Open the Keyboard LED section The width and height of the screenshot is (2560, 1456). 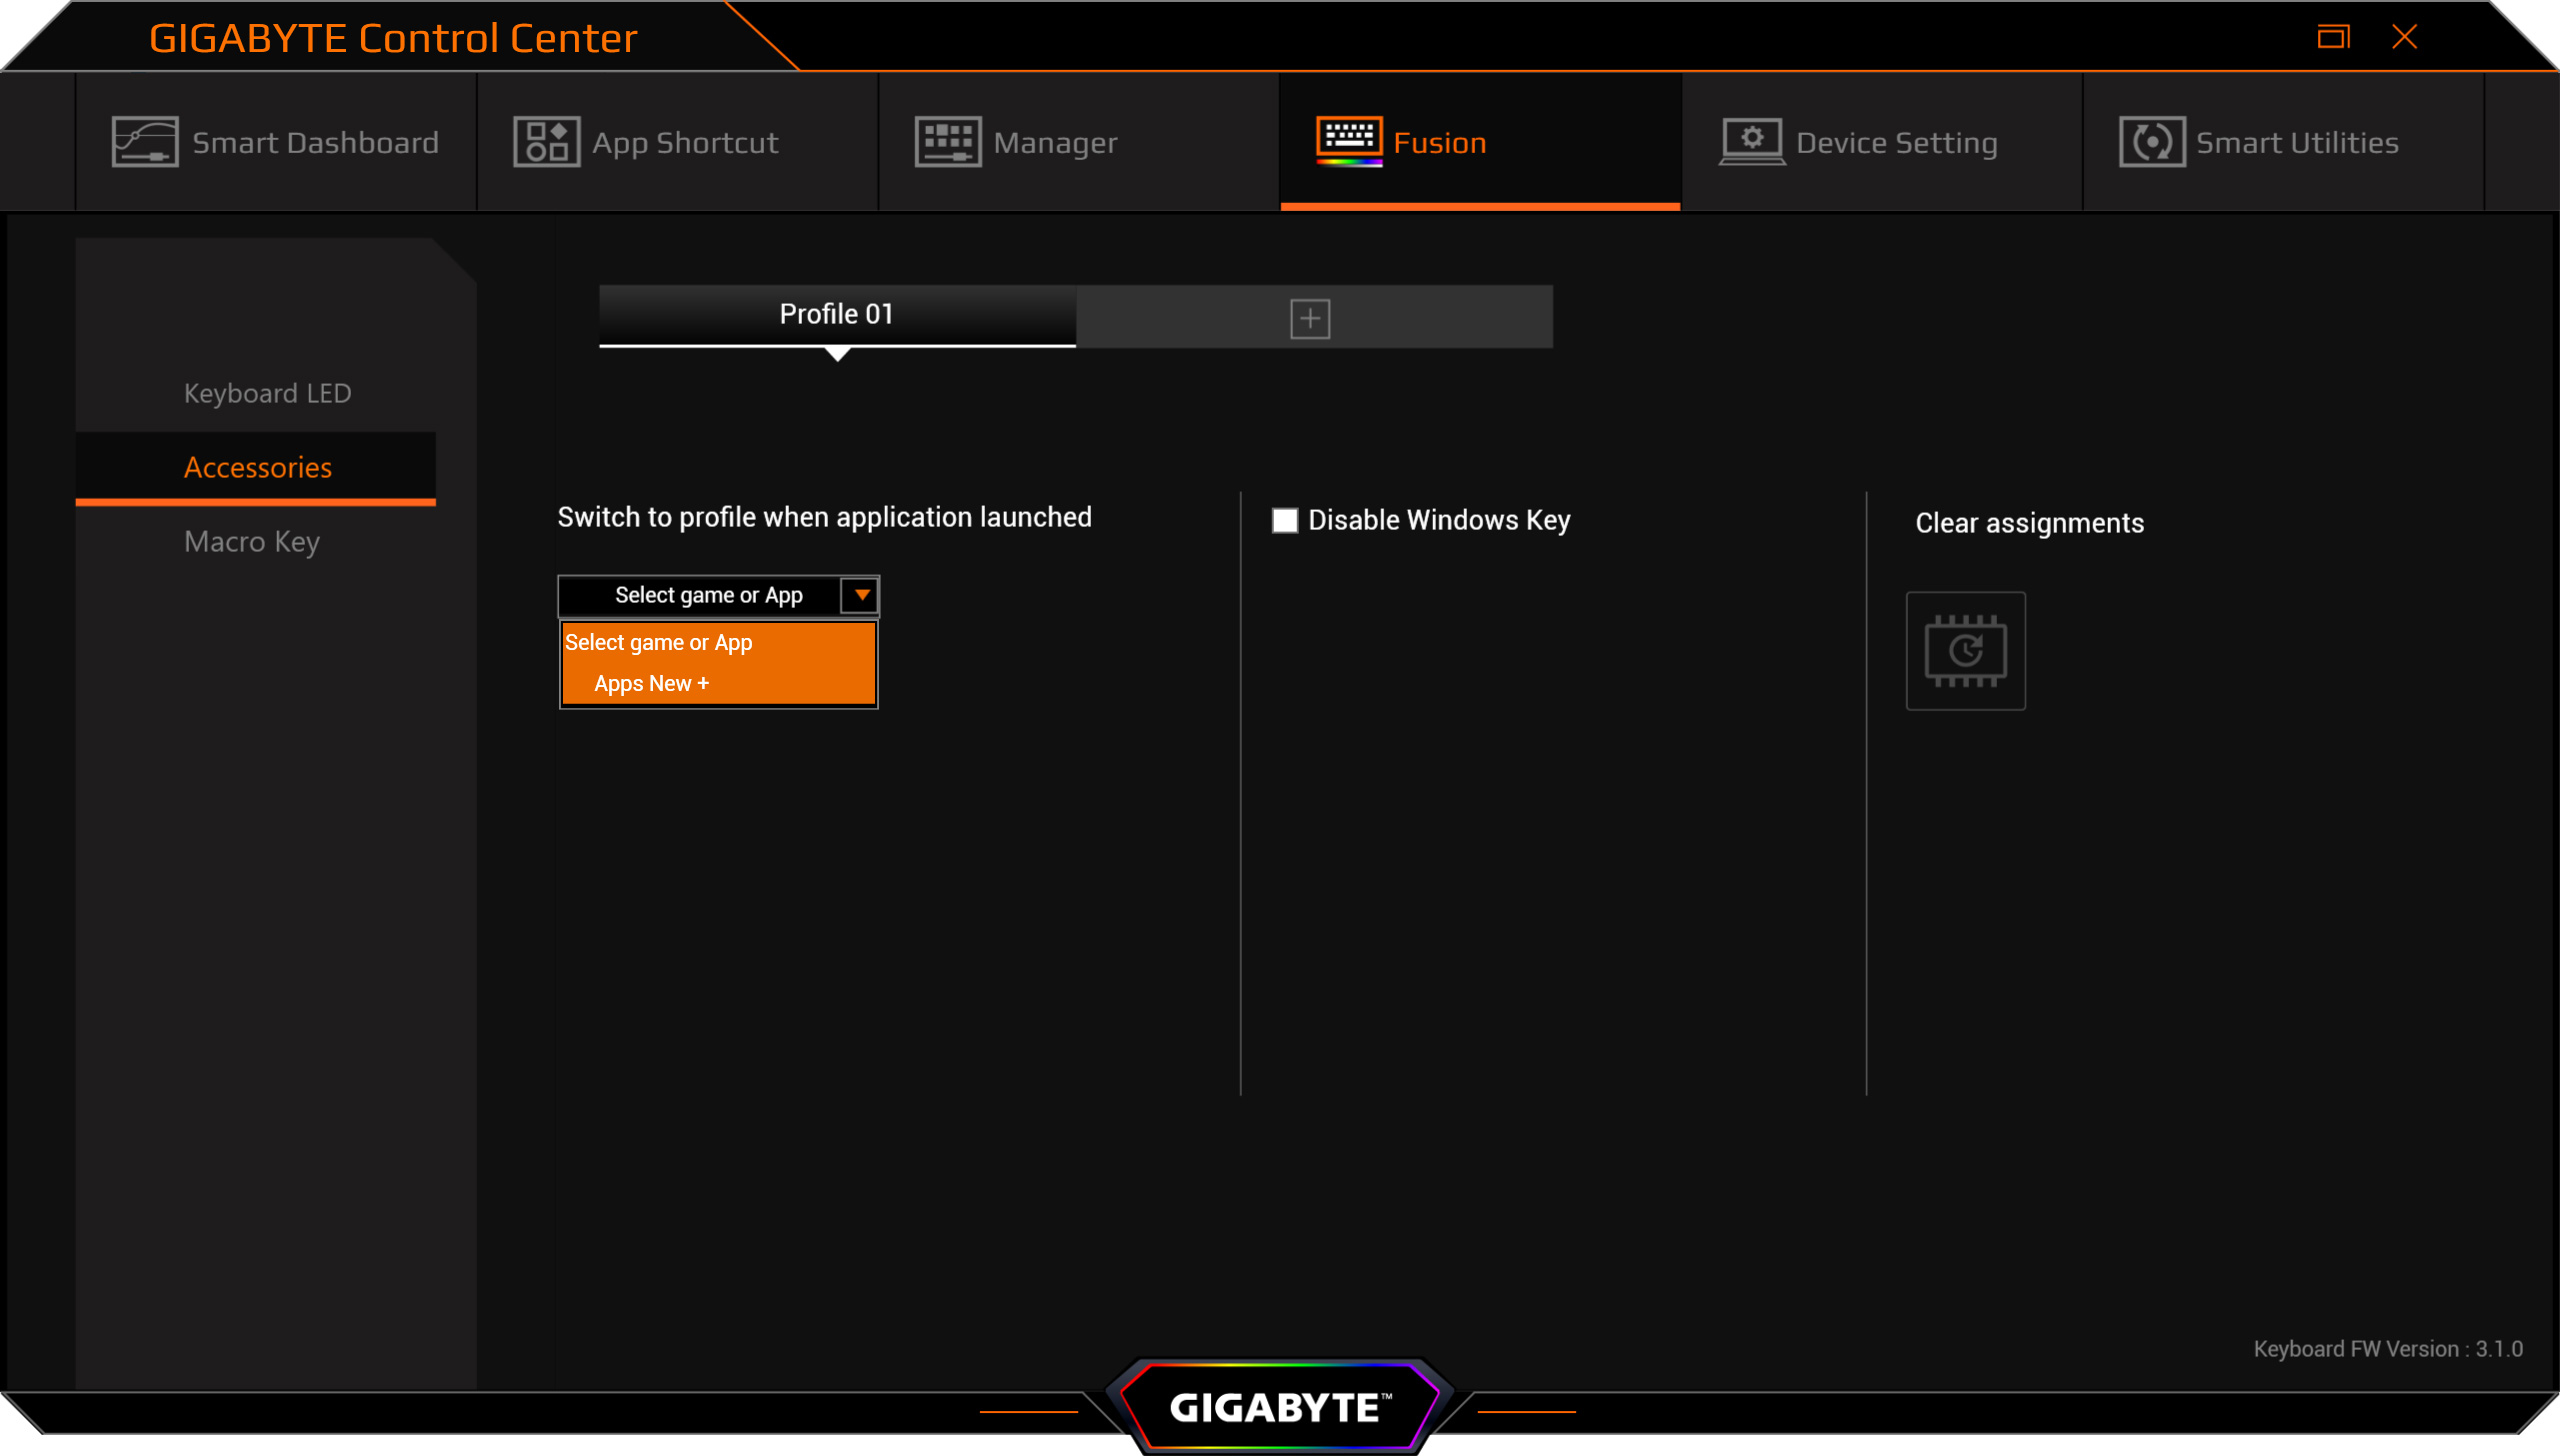pyautogui.click(x=267, y=393)
